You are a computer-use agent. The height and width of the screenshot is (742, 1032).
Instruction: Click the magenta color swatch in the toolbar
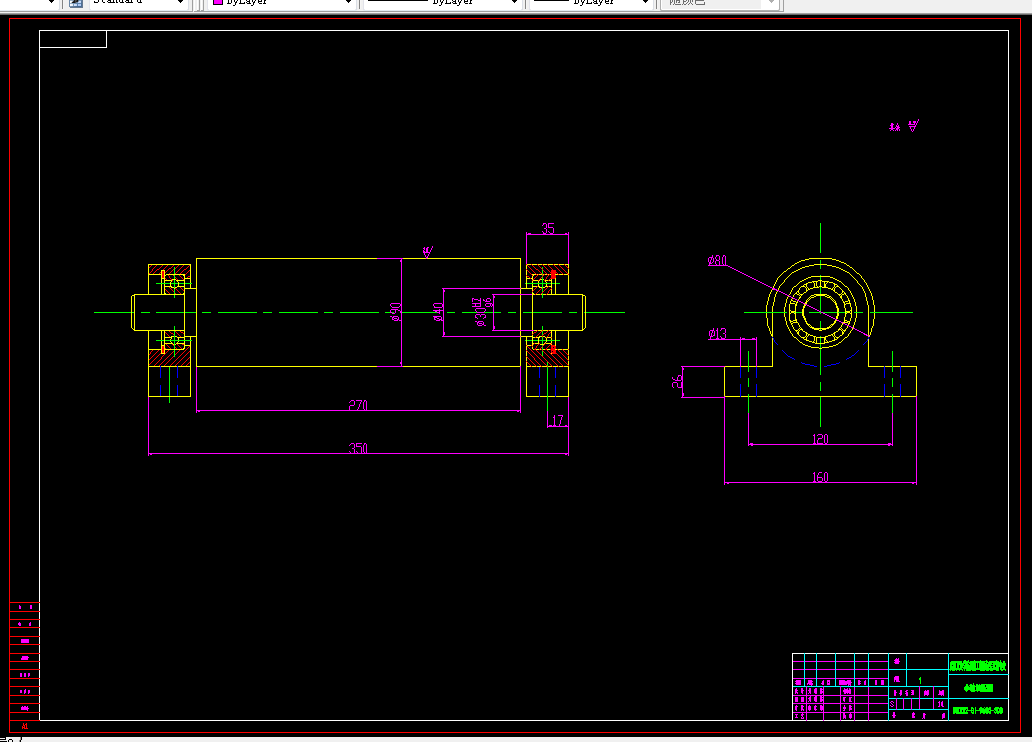tap(217, 3)
